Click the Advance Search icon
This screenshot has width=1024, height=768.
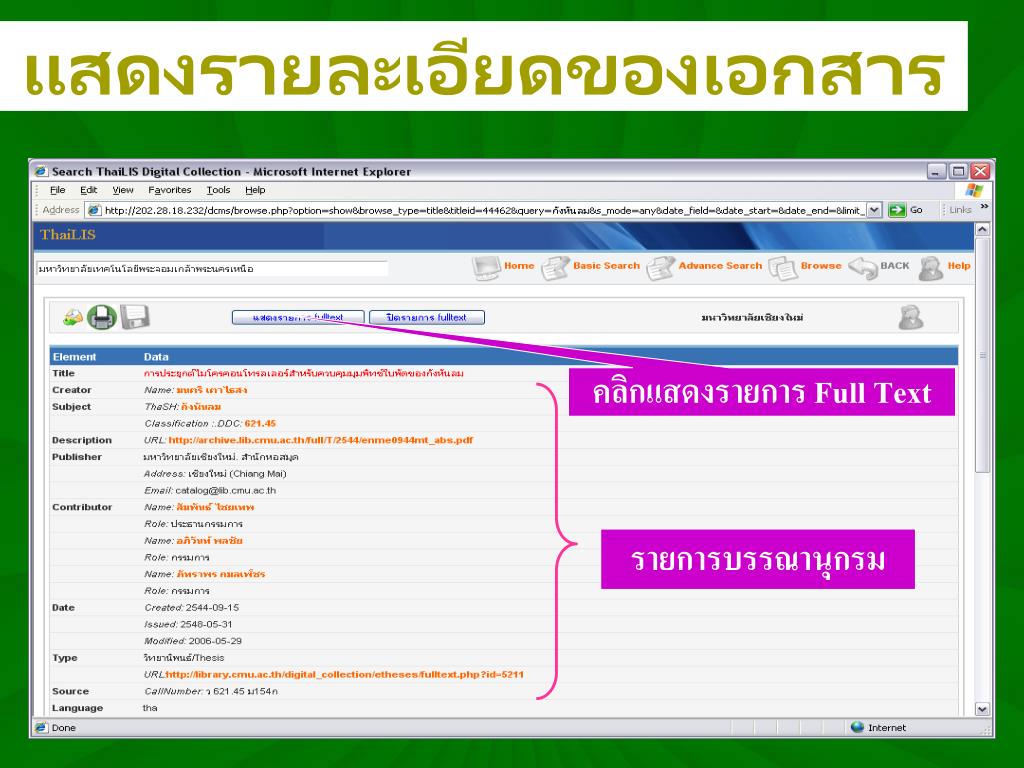coord(660,268)
